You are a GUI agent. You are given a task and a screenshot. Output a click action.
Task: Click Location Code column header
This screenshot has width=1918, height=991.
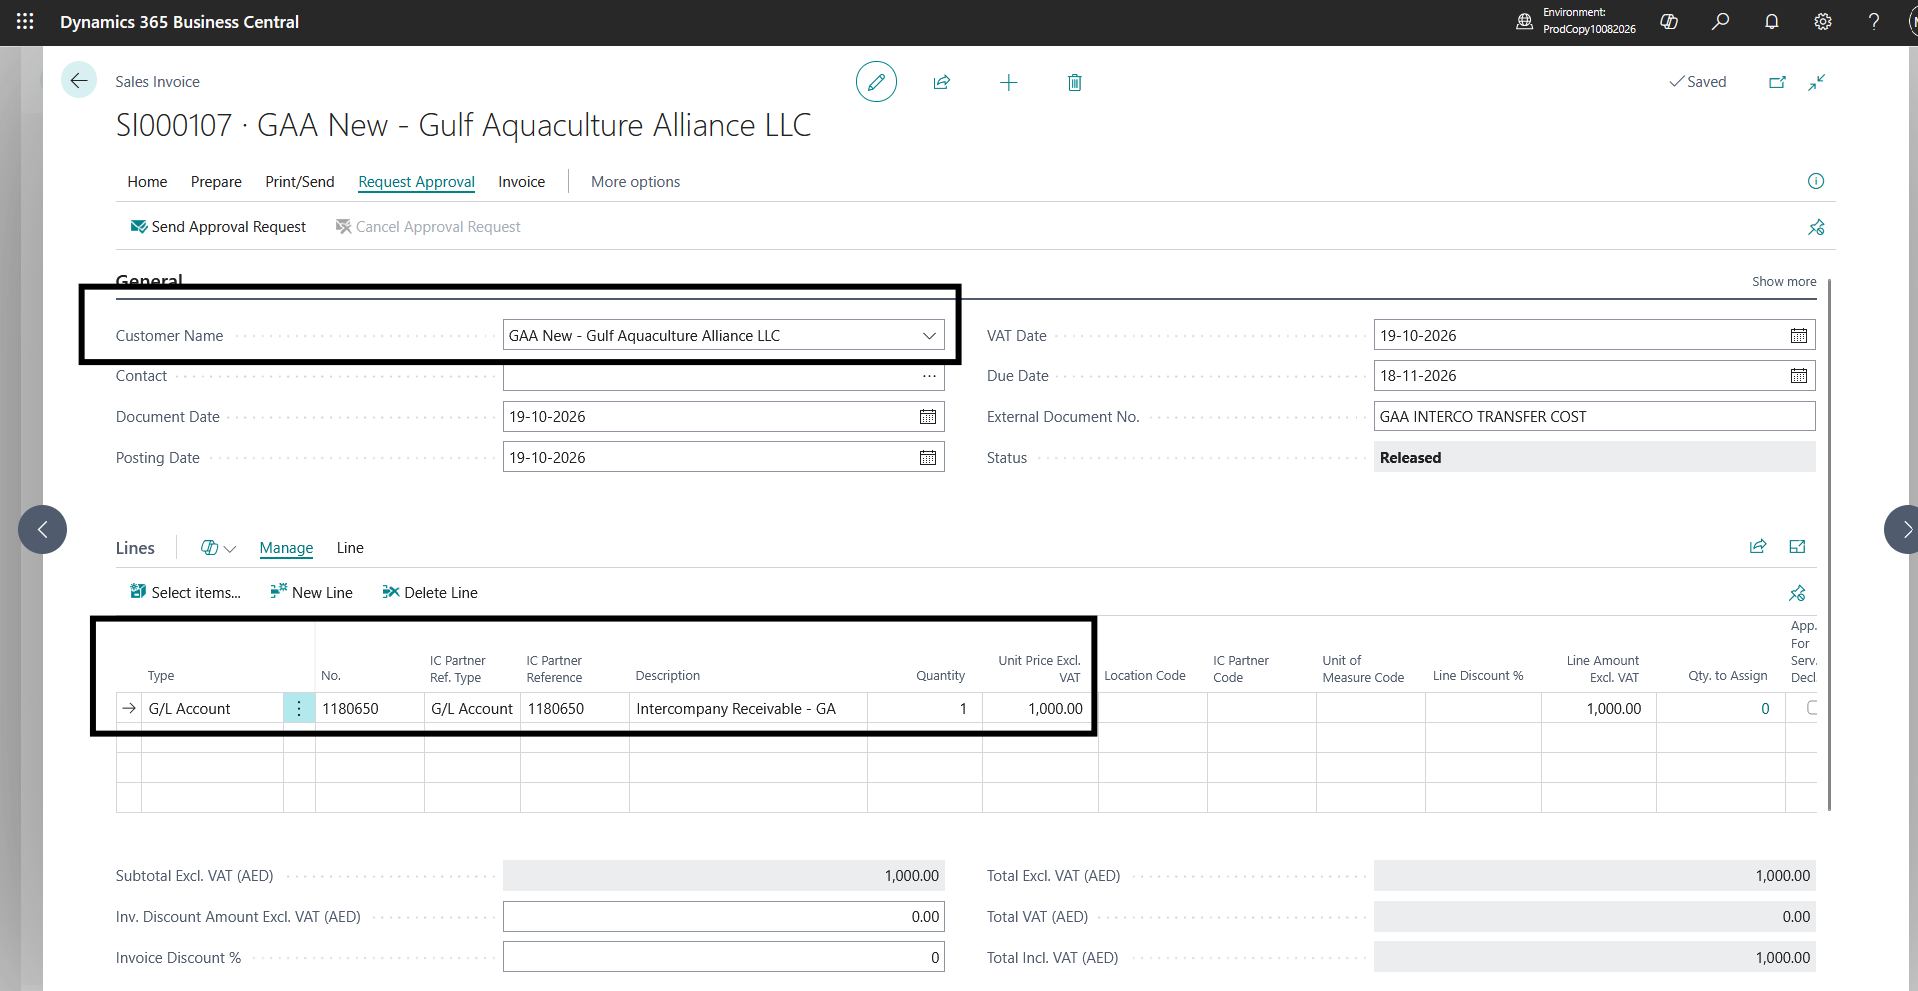(x=1144, y=676)
